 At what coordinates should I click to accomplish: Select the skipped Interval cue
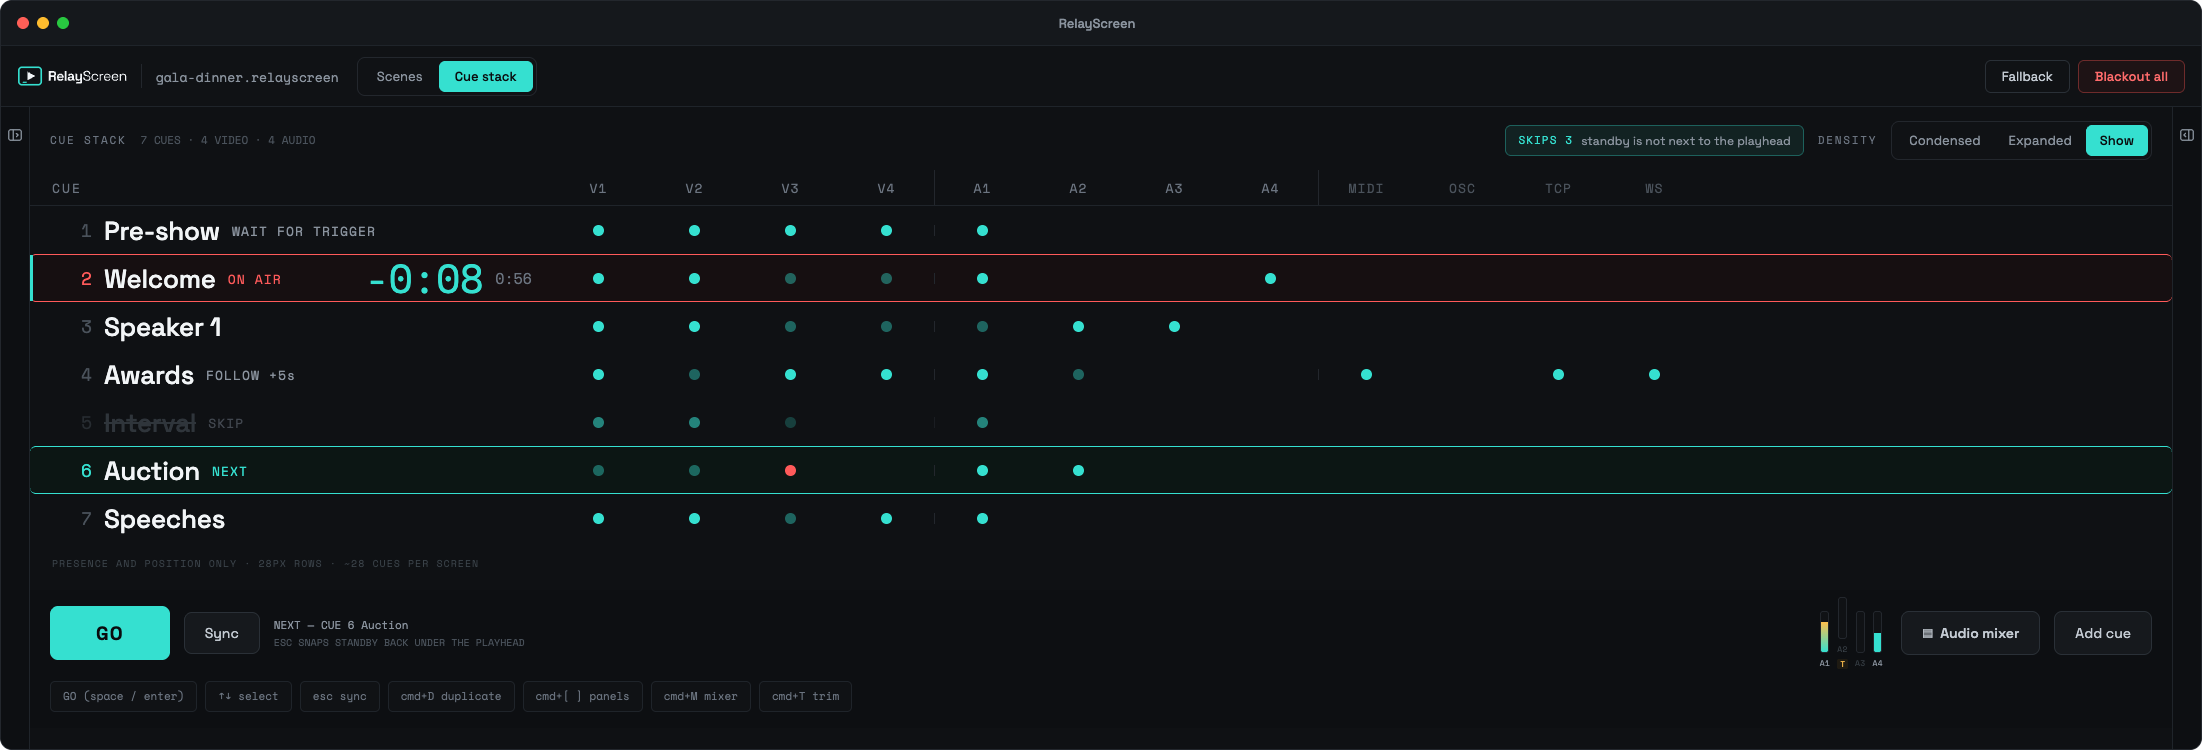point(1101,423)
